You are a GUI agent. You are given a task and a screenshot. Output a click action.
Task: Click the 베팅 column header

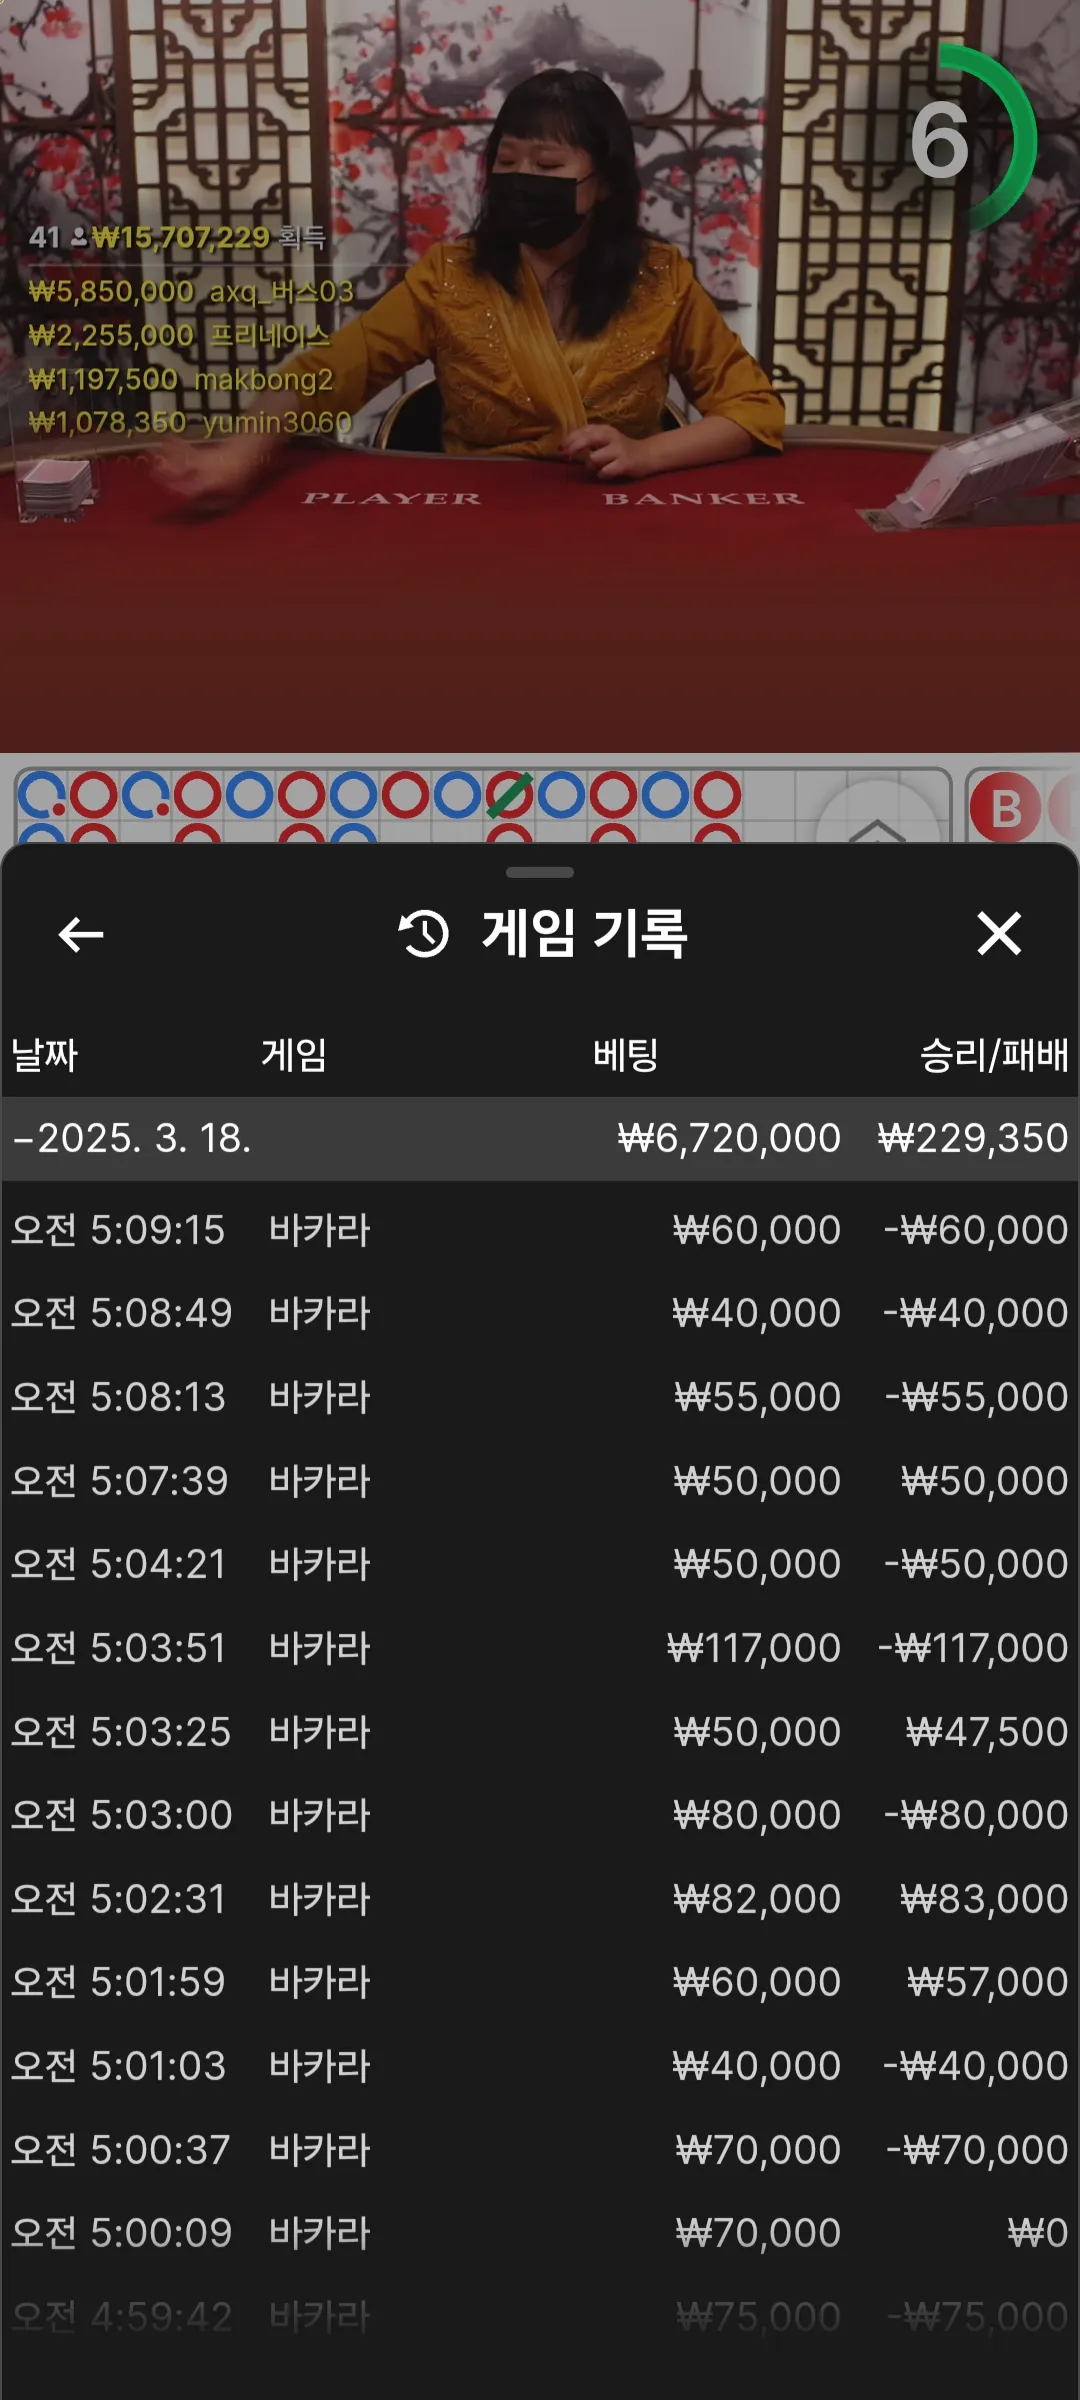pos(625,1055)
